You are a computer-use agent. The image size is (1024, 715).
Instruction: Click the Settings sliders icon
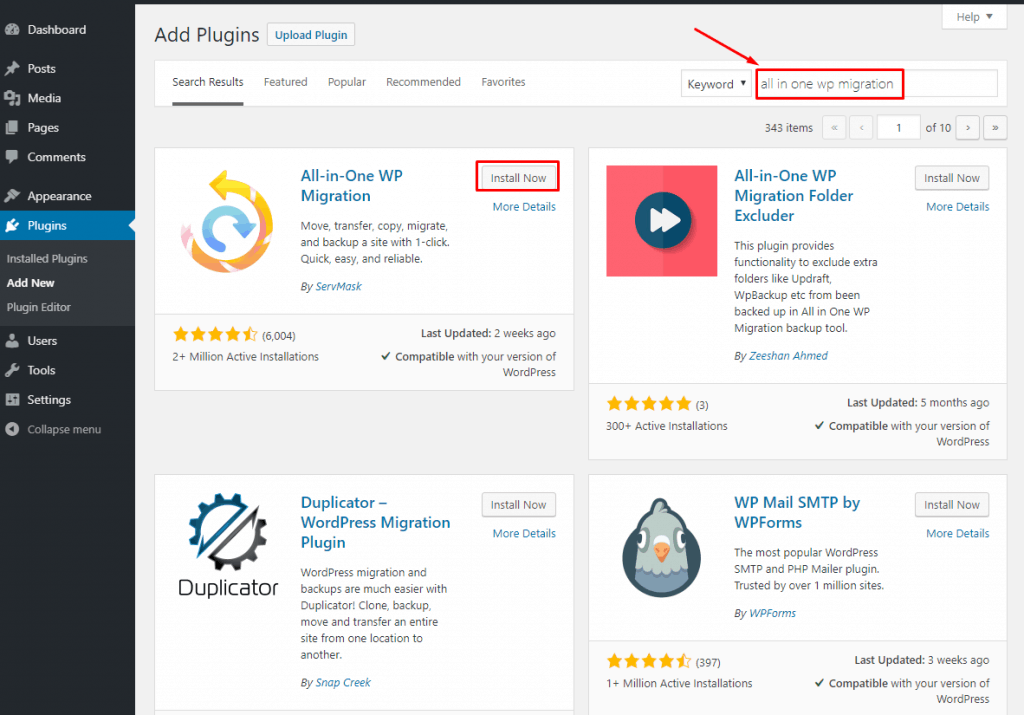click(x=12, y=400)
